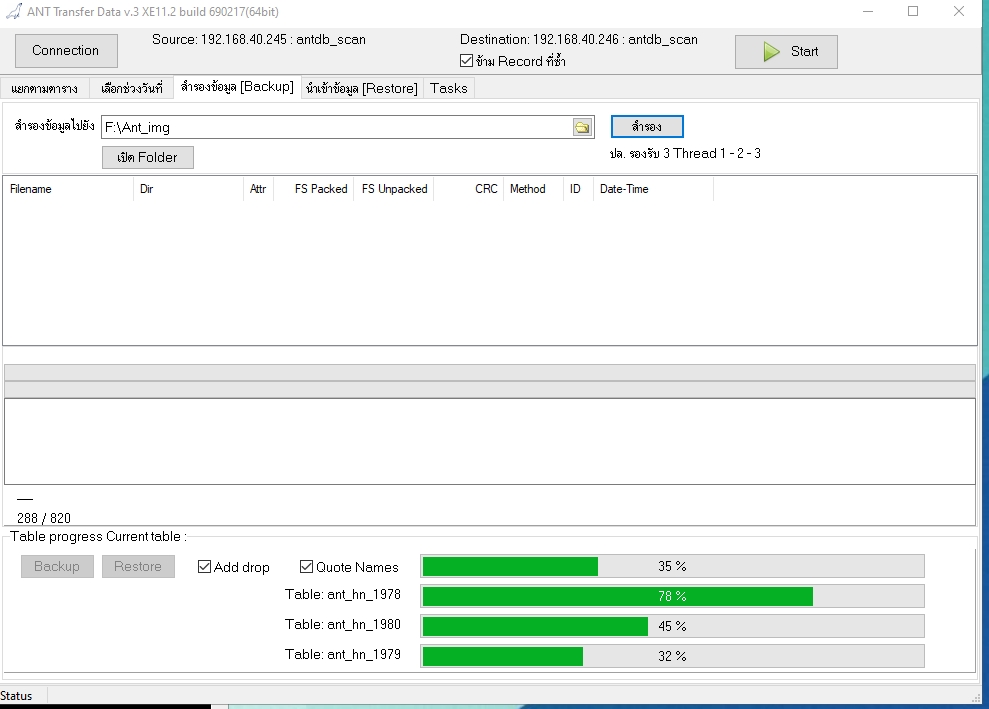Screen dimensions: 989x709
Task: Open the เลือกช่วงวันที่ tab
Action: [131, 88]
